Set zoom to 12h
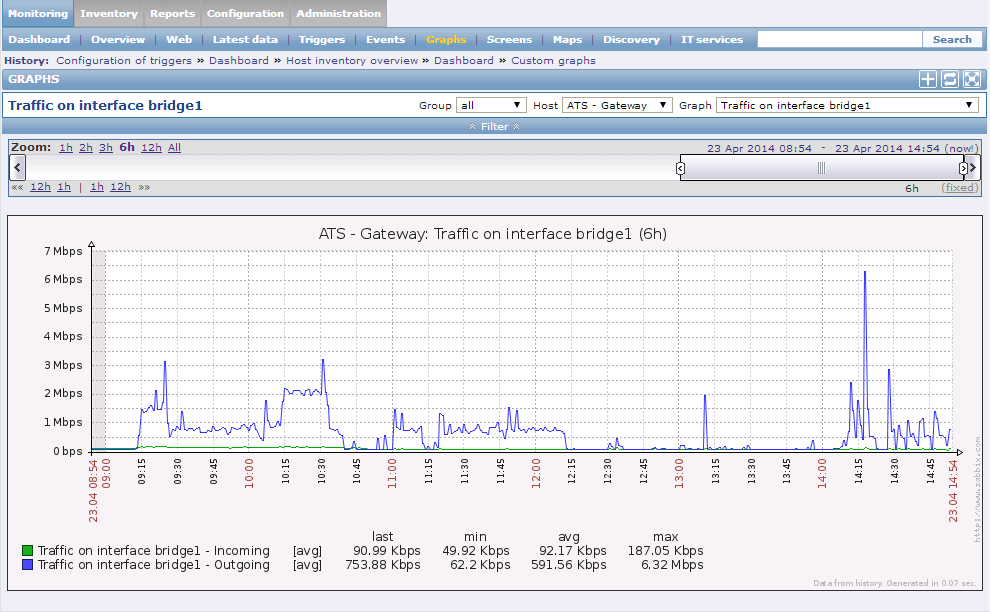The image size is (990, 612). coord(152,148)
